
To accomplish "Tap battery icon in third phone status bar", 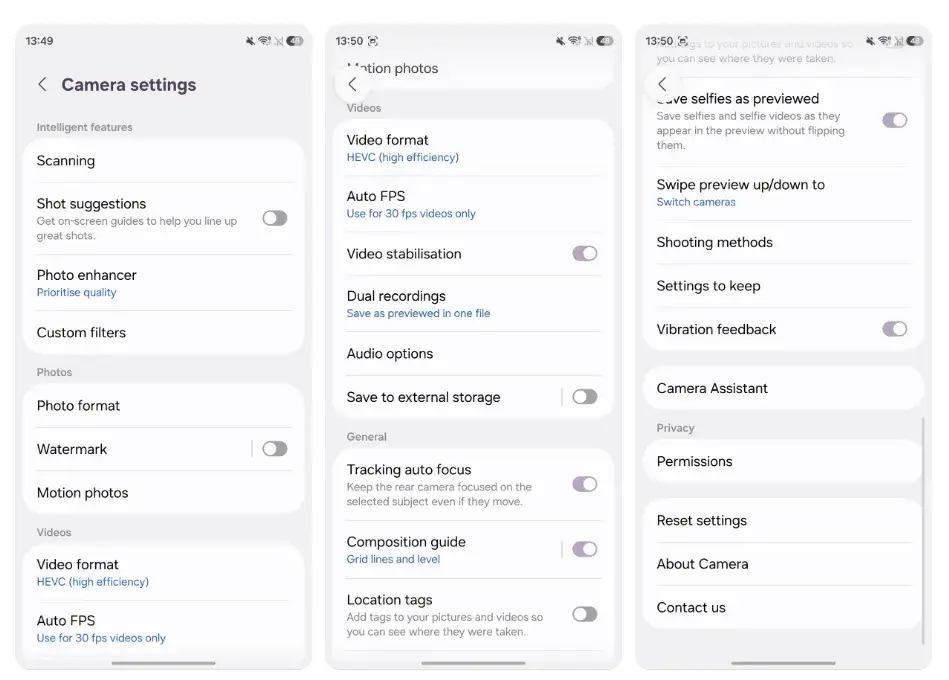I will pyautogui.click(x=915, y=41).
